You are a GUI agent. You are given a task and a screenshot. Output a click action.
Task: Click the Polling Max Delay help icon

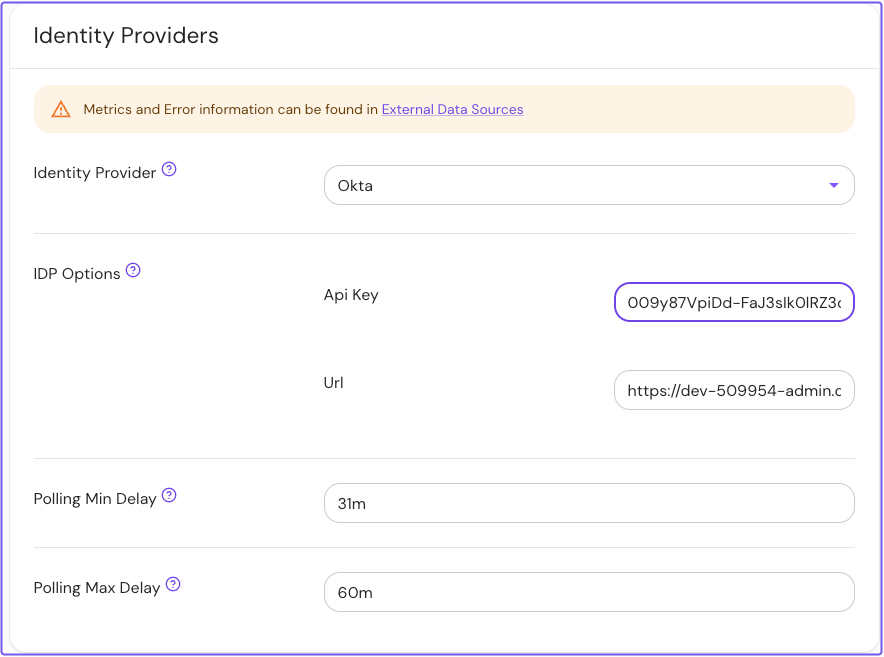(172, 583)
